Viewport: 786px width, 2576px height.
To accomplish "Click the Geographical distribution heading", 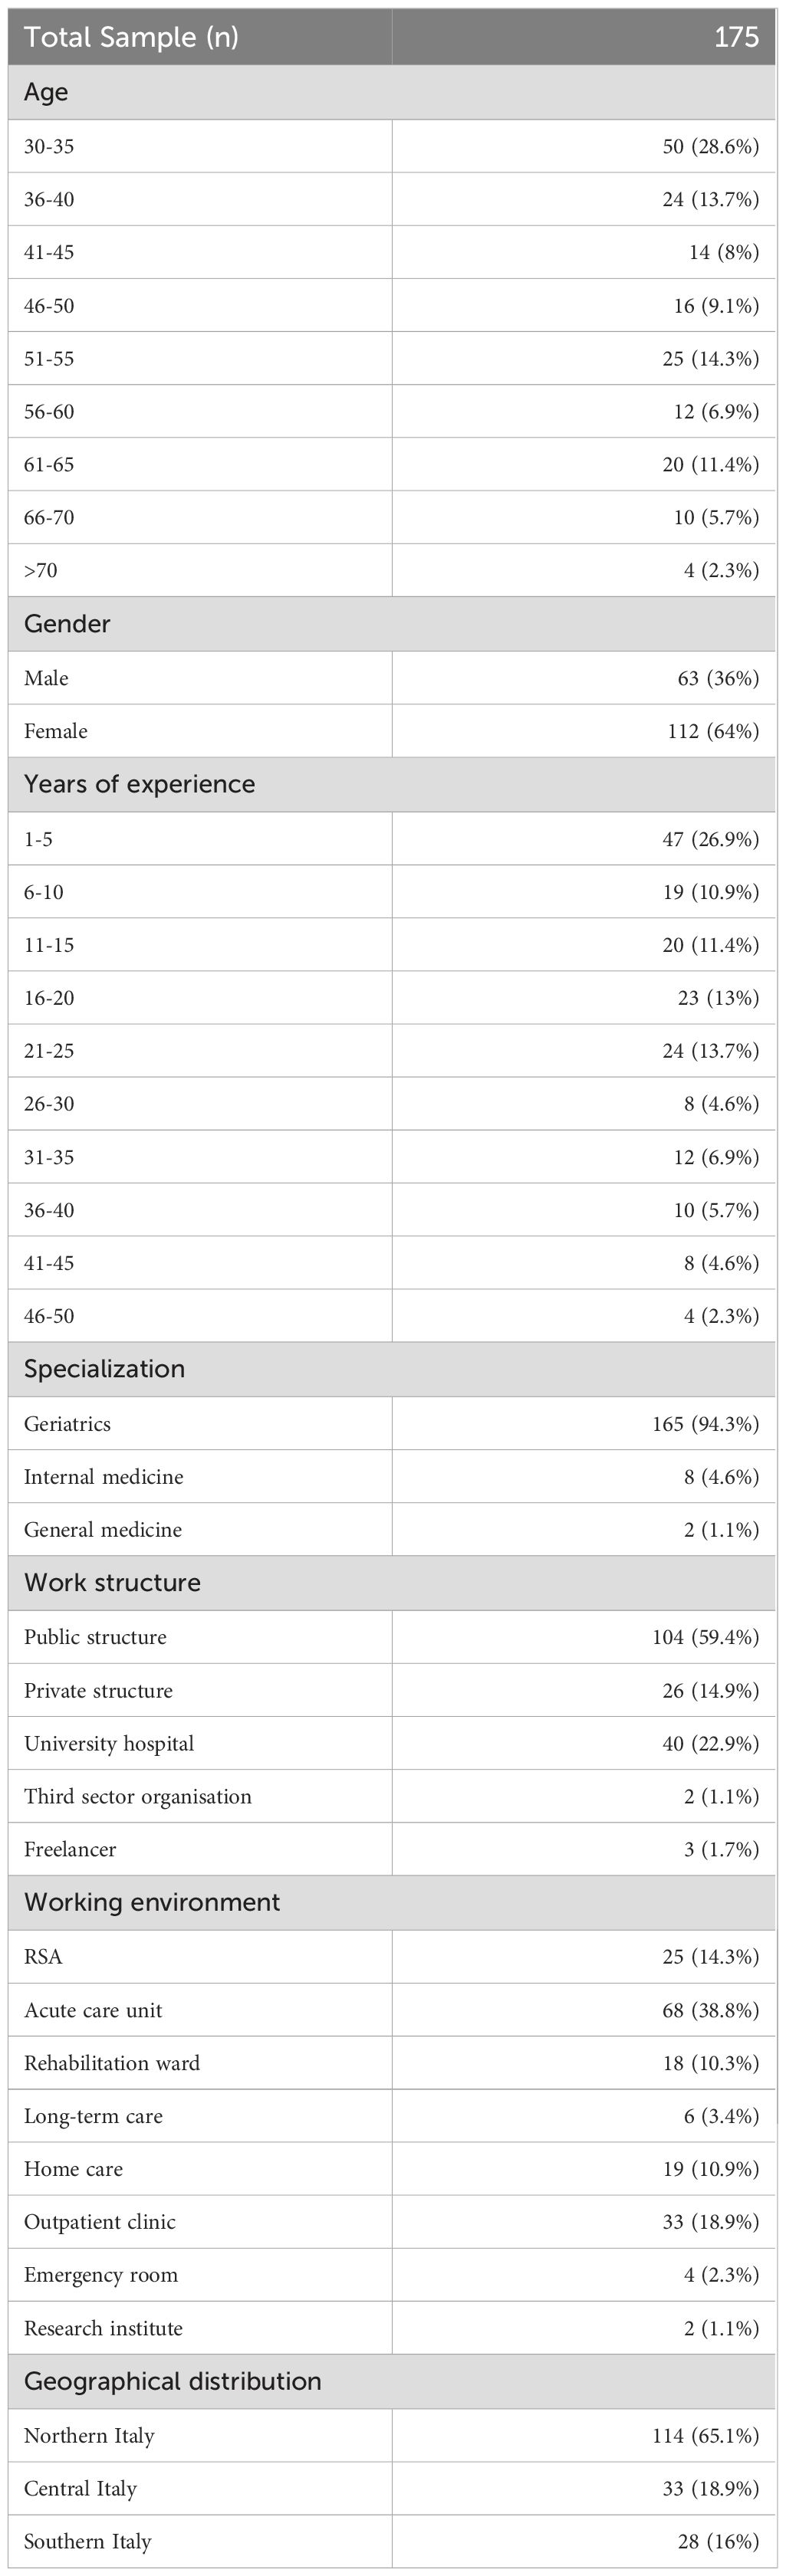I will click(x=172, y=2381).
